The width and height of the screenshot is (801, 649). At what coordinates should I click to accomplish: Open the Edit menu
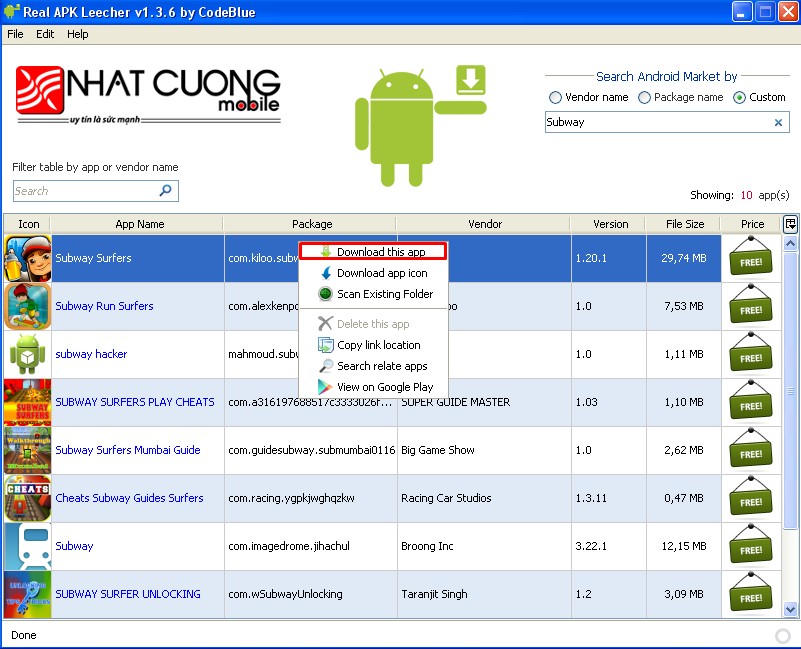[45, 34]
